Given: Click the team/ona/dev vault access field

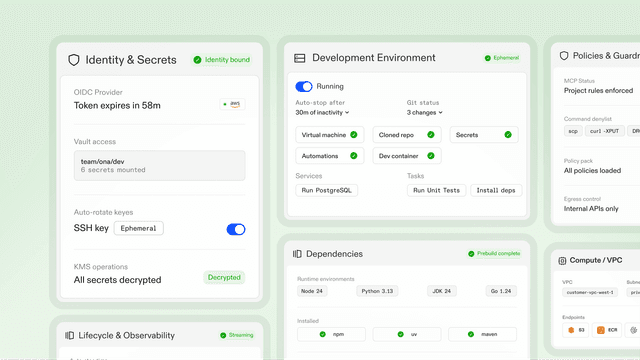Looking at the screenshot, I should tap(160, 166).
